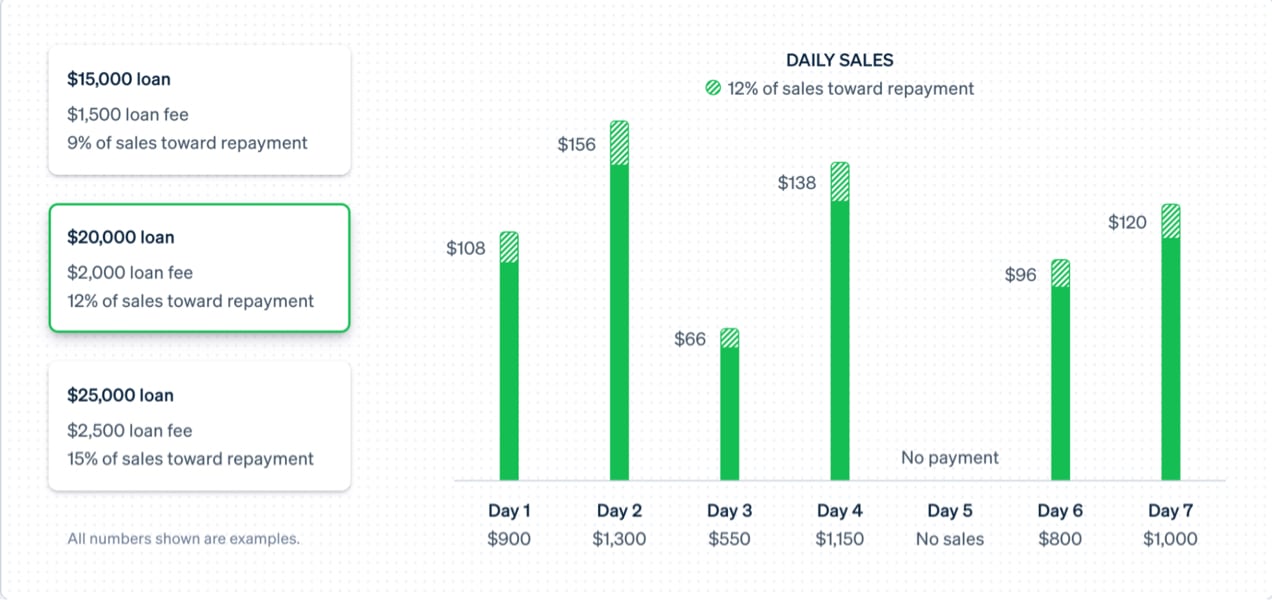Select the $15,000 loan option card
The height and width of the screenshot is (600, 1272).
[199, 111]
